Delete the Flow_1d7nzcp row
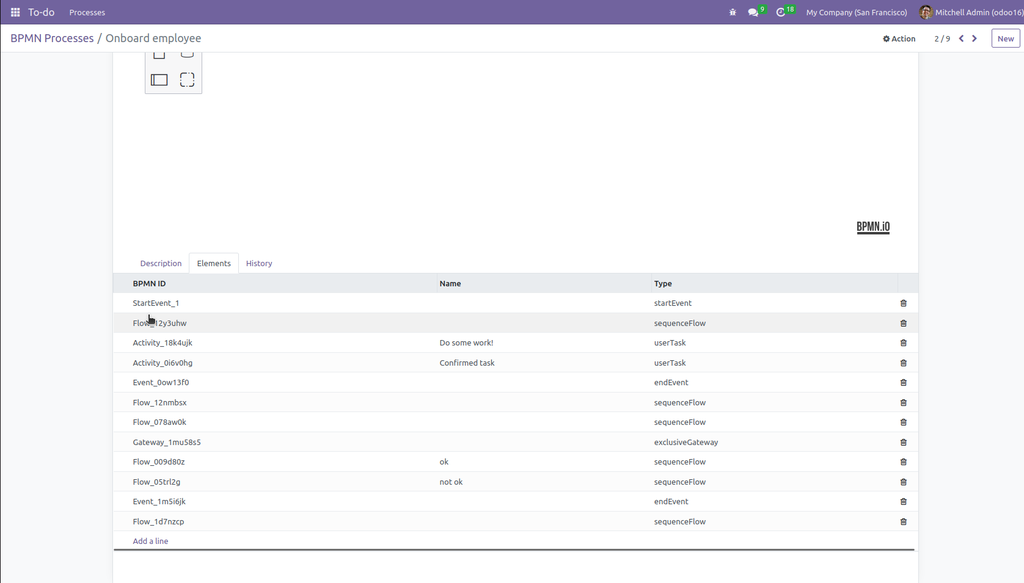The width and height of the screenshot is (1024, 583). tap(904, 522)
